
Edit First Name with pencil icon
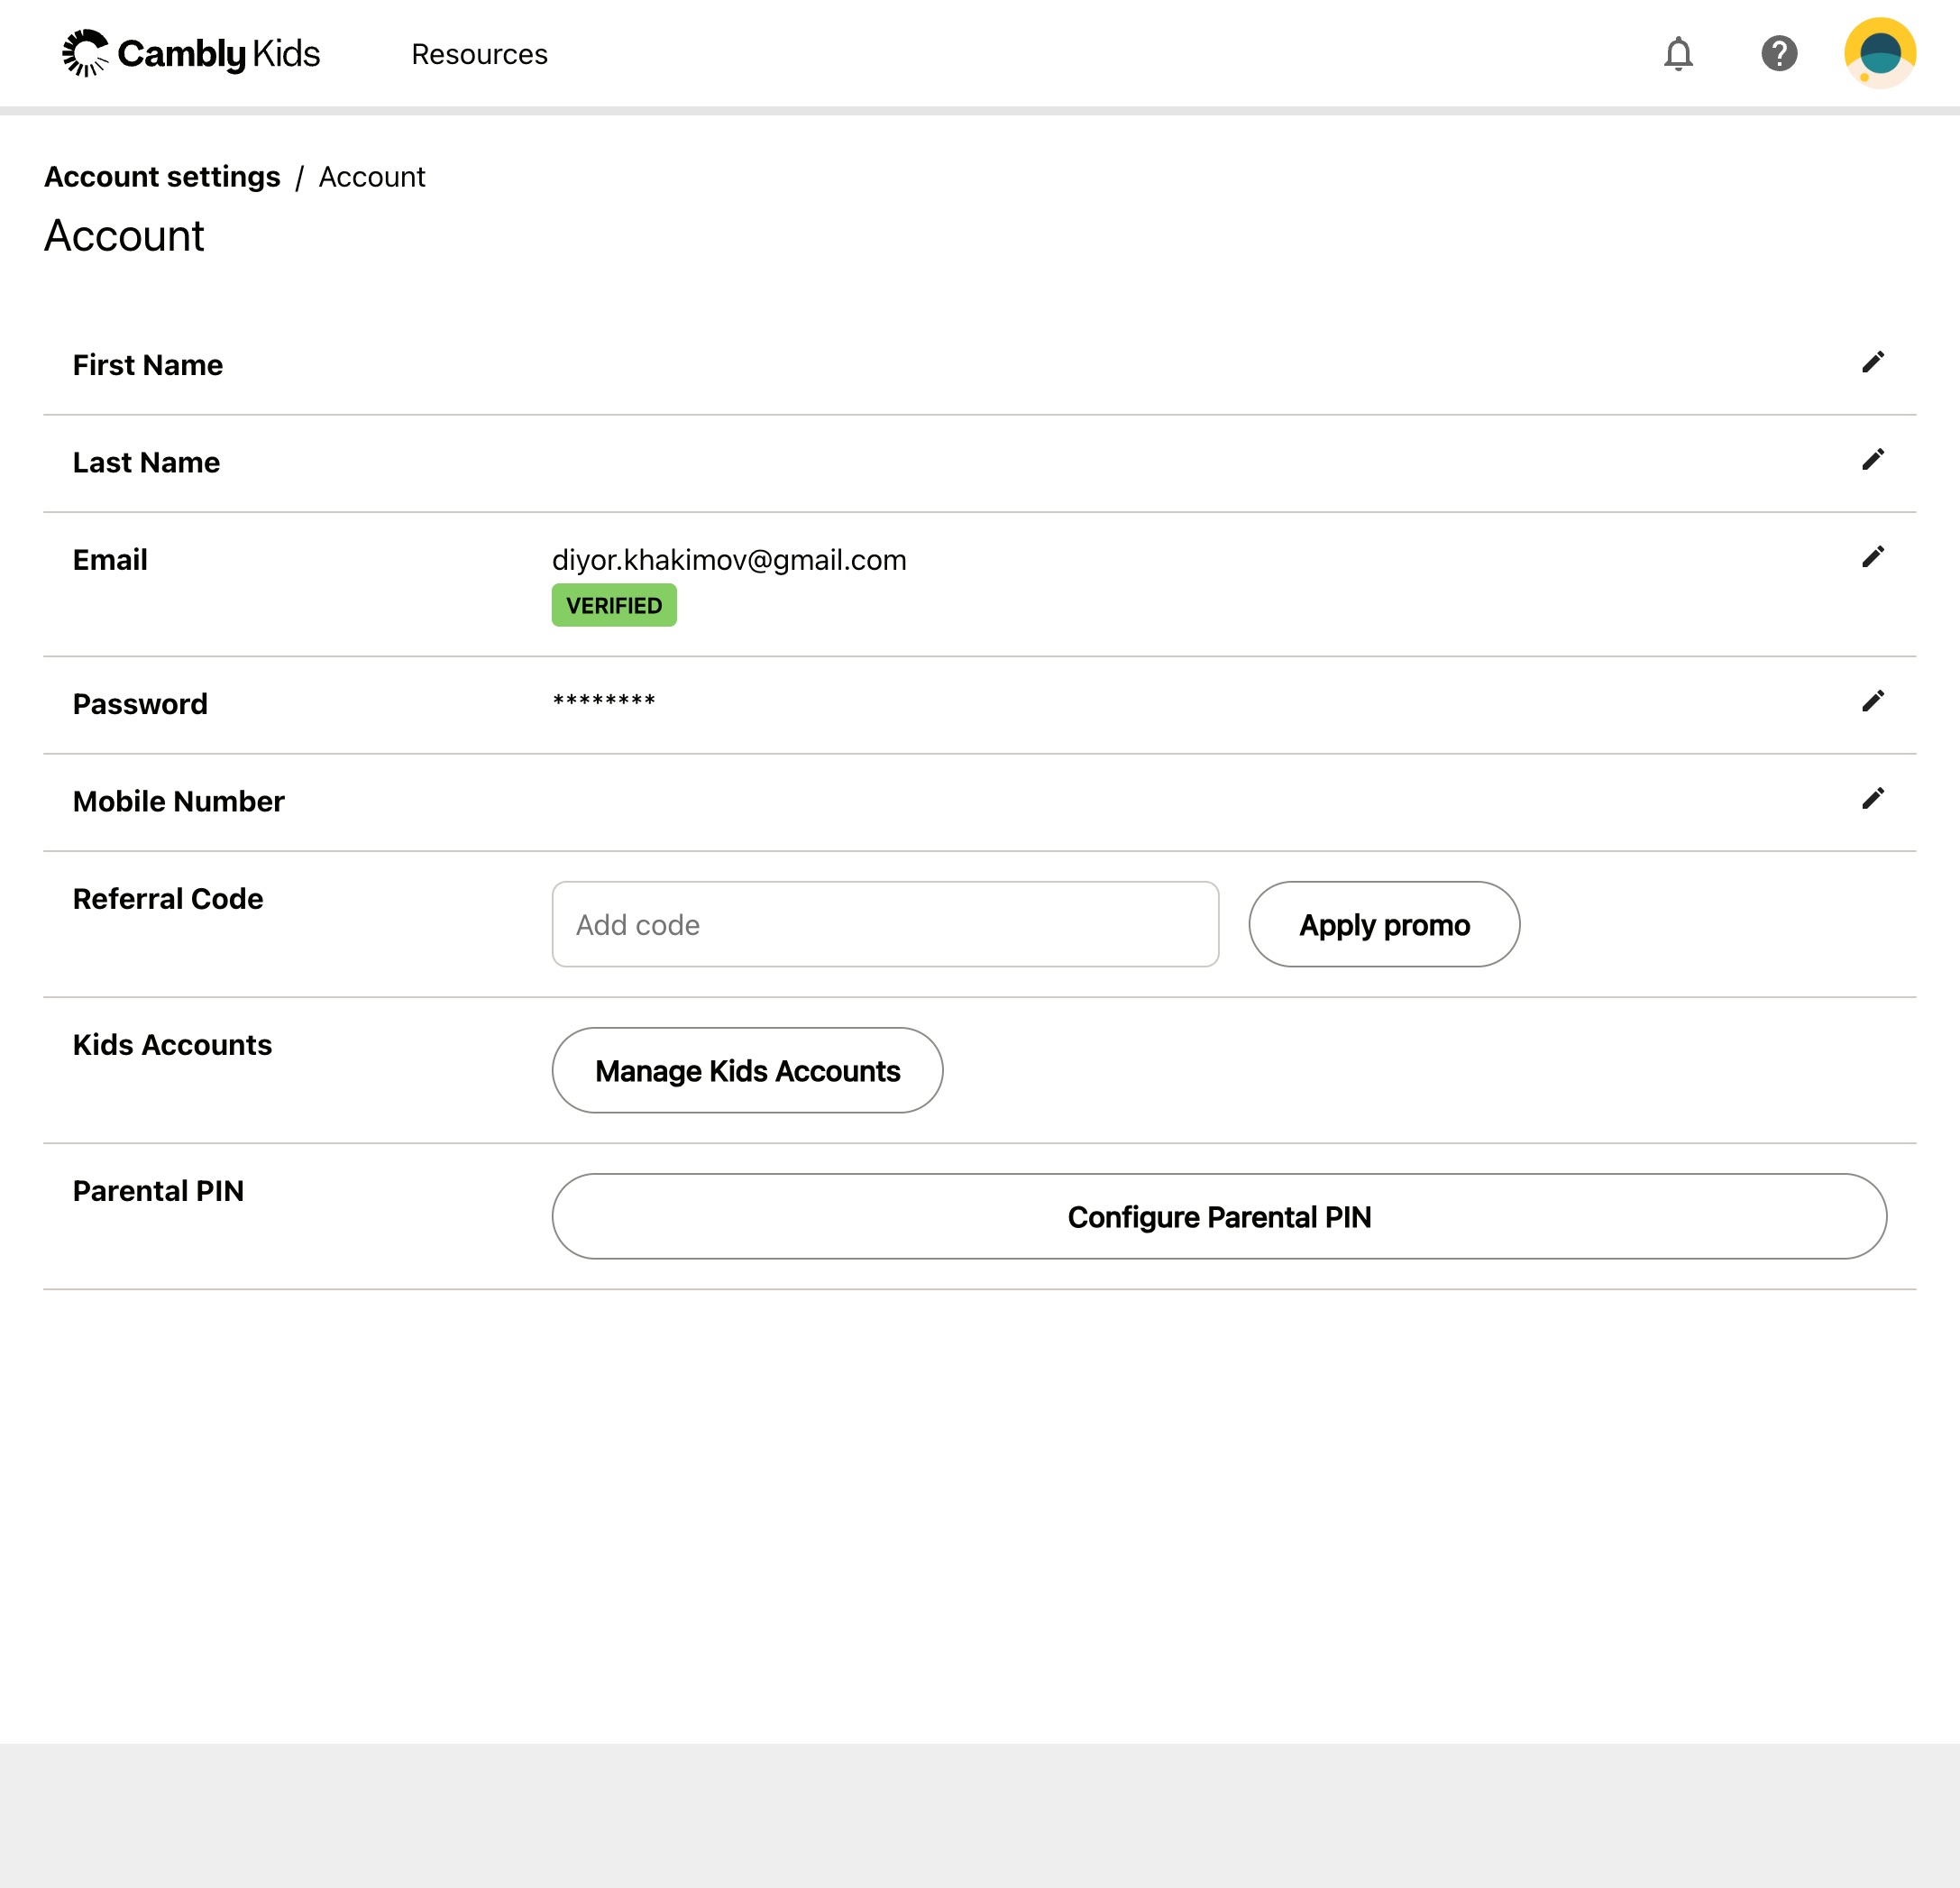(1872, 362)
